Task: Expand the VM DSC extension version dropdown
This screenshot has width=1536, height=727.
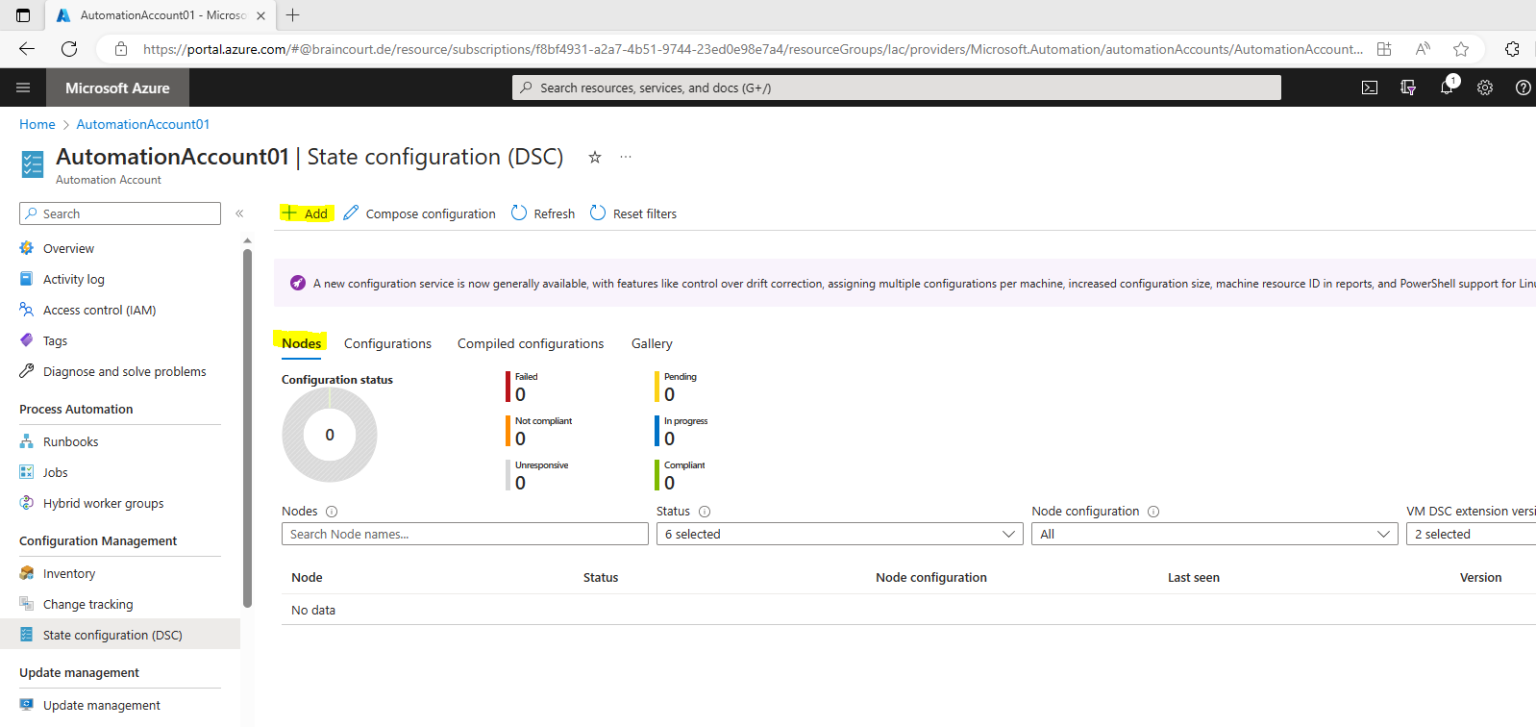Action: (x=1468, y=533)
